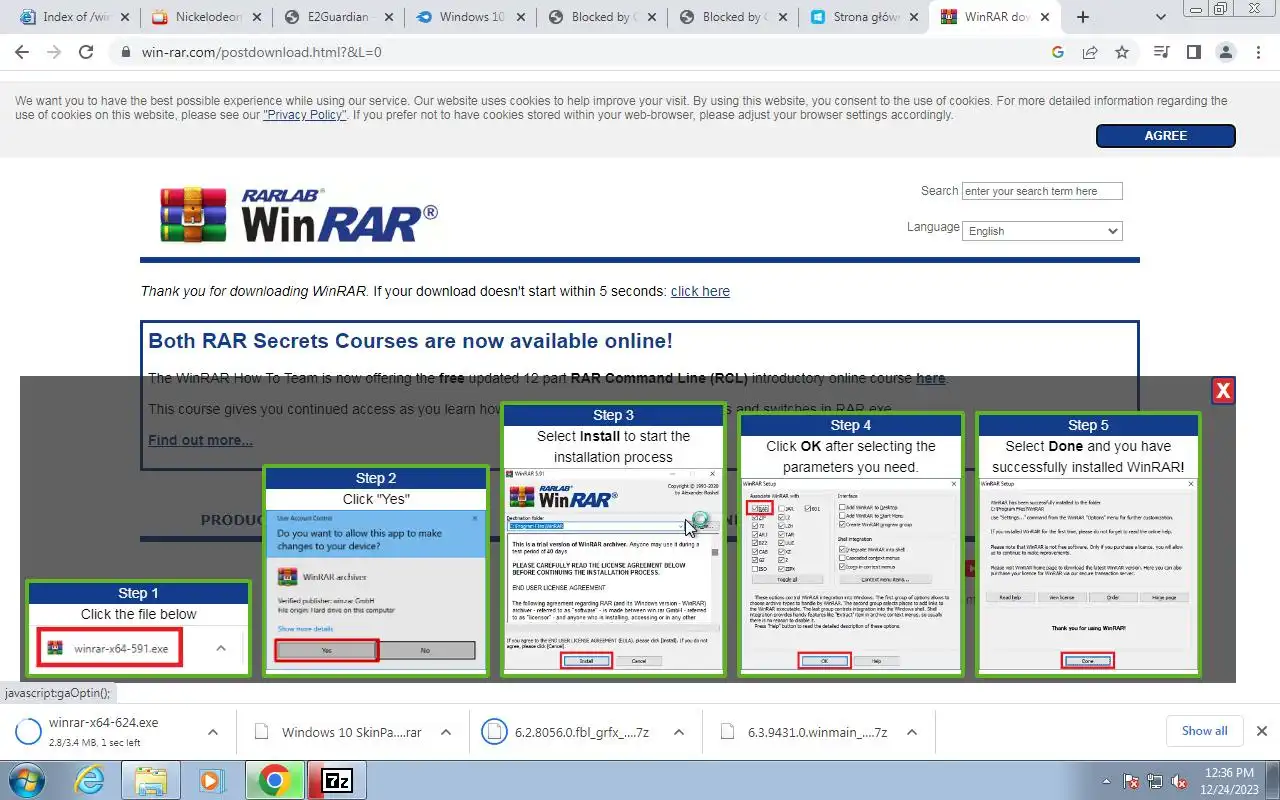Click Show all downloads button
The image size is (1280, 800).
click(1204, 731)
